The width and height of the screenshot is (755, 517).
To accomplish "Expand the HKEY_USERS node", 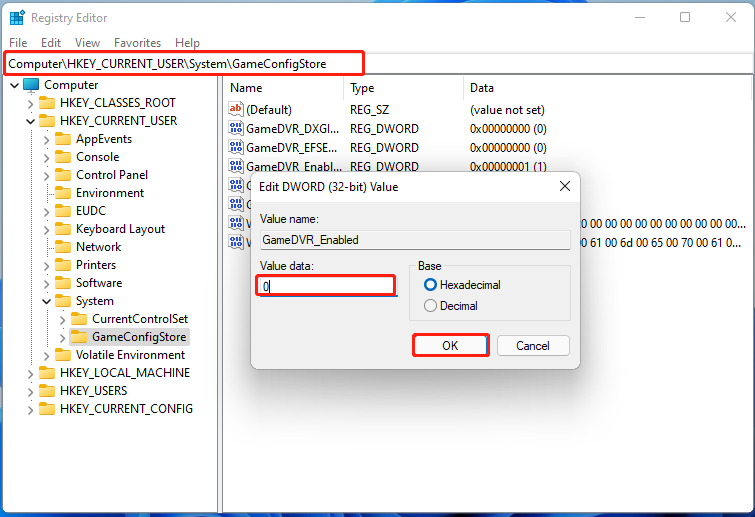I will 30,392.
